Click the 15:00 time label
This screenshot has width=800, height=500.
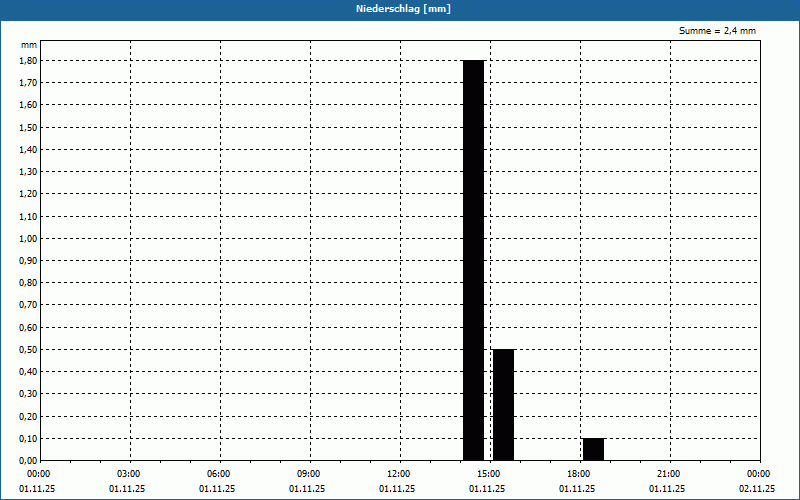tap(489, 474)
